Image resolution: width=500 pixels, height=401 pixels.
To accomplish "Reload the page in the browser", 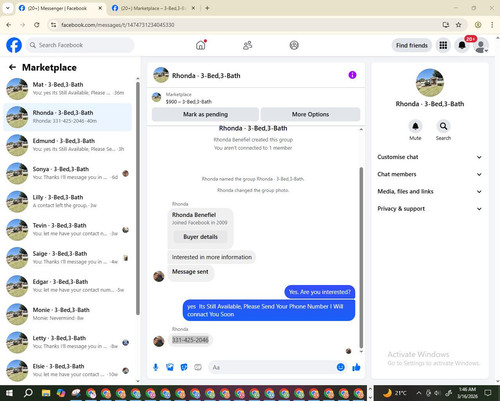I will click(x=37, y=25).
